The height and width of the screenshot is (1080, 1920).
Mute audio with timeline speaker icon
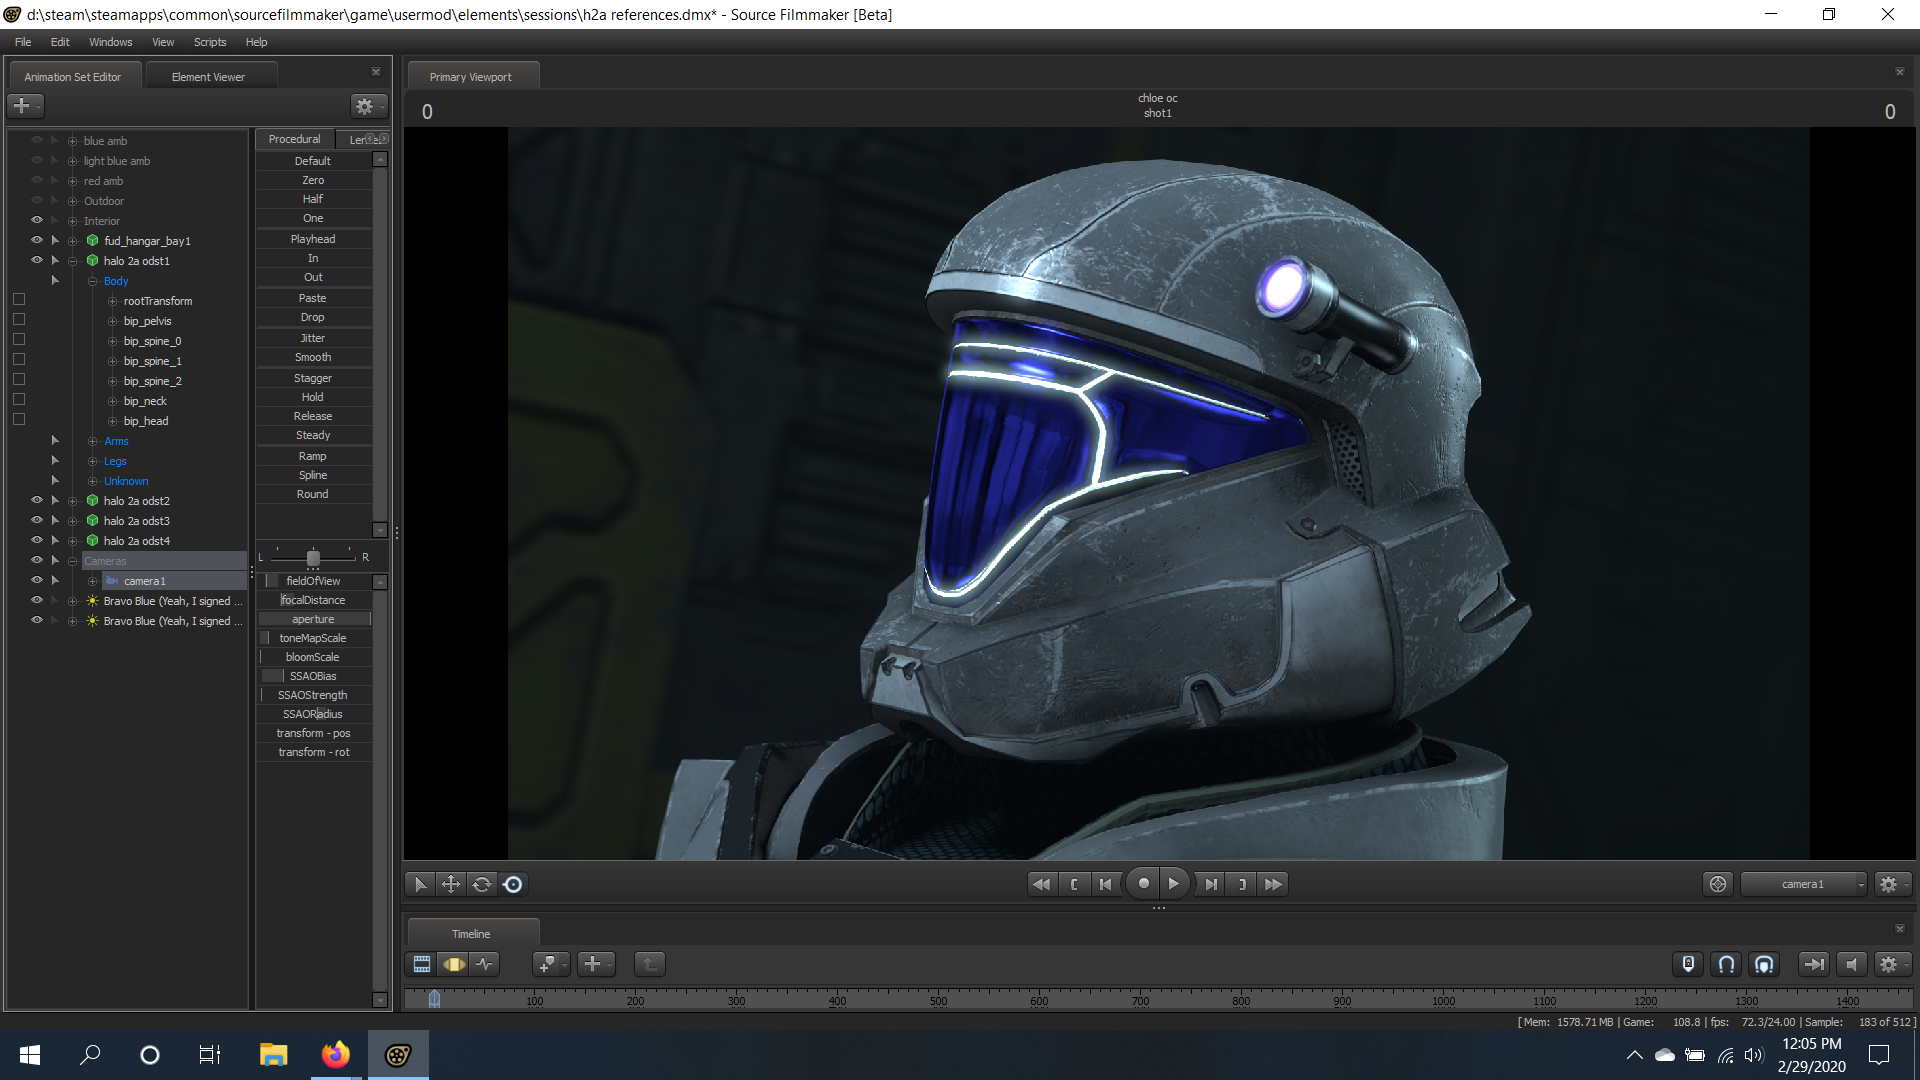coord(1851,964)
